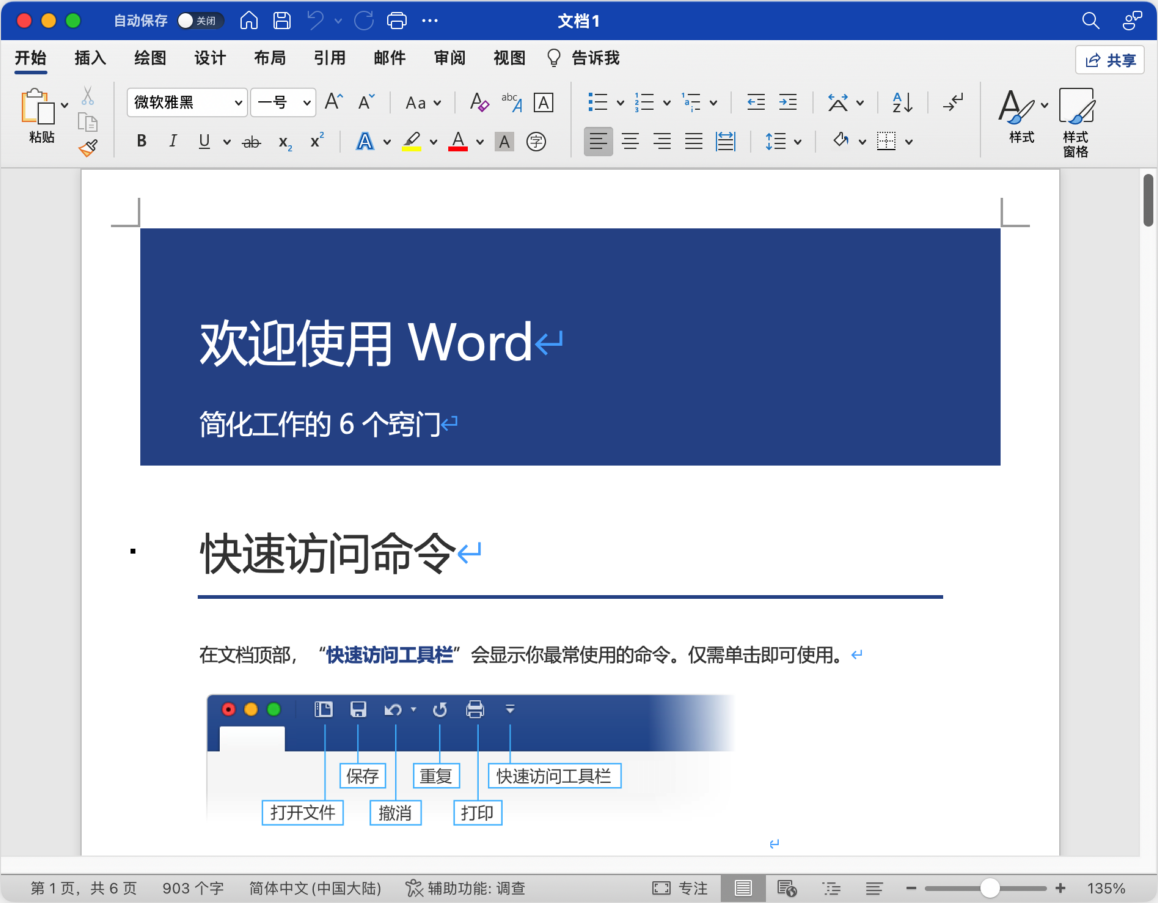Image resolution: width=1158 pixels, height=903 pixels.
Task: Click the word count in status bar
Action: point(192,887)
